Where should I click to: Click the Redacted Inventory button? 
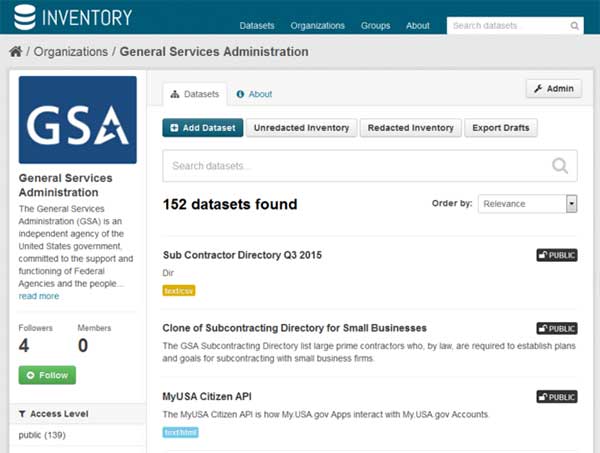[411, 128]
